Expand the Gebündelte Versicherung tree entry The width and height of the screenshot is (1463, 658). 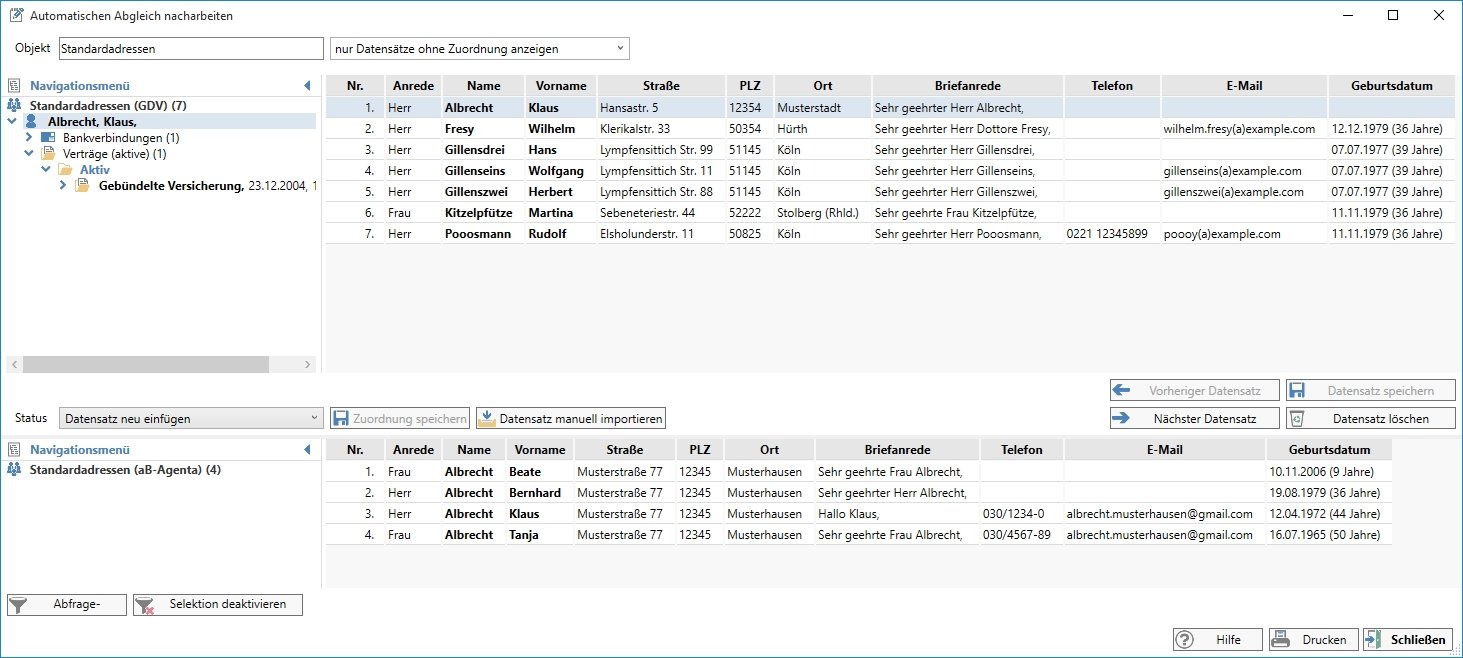tap(63, 185)
